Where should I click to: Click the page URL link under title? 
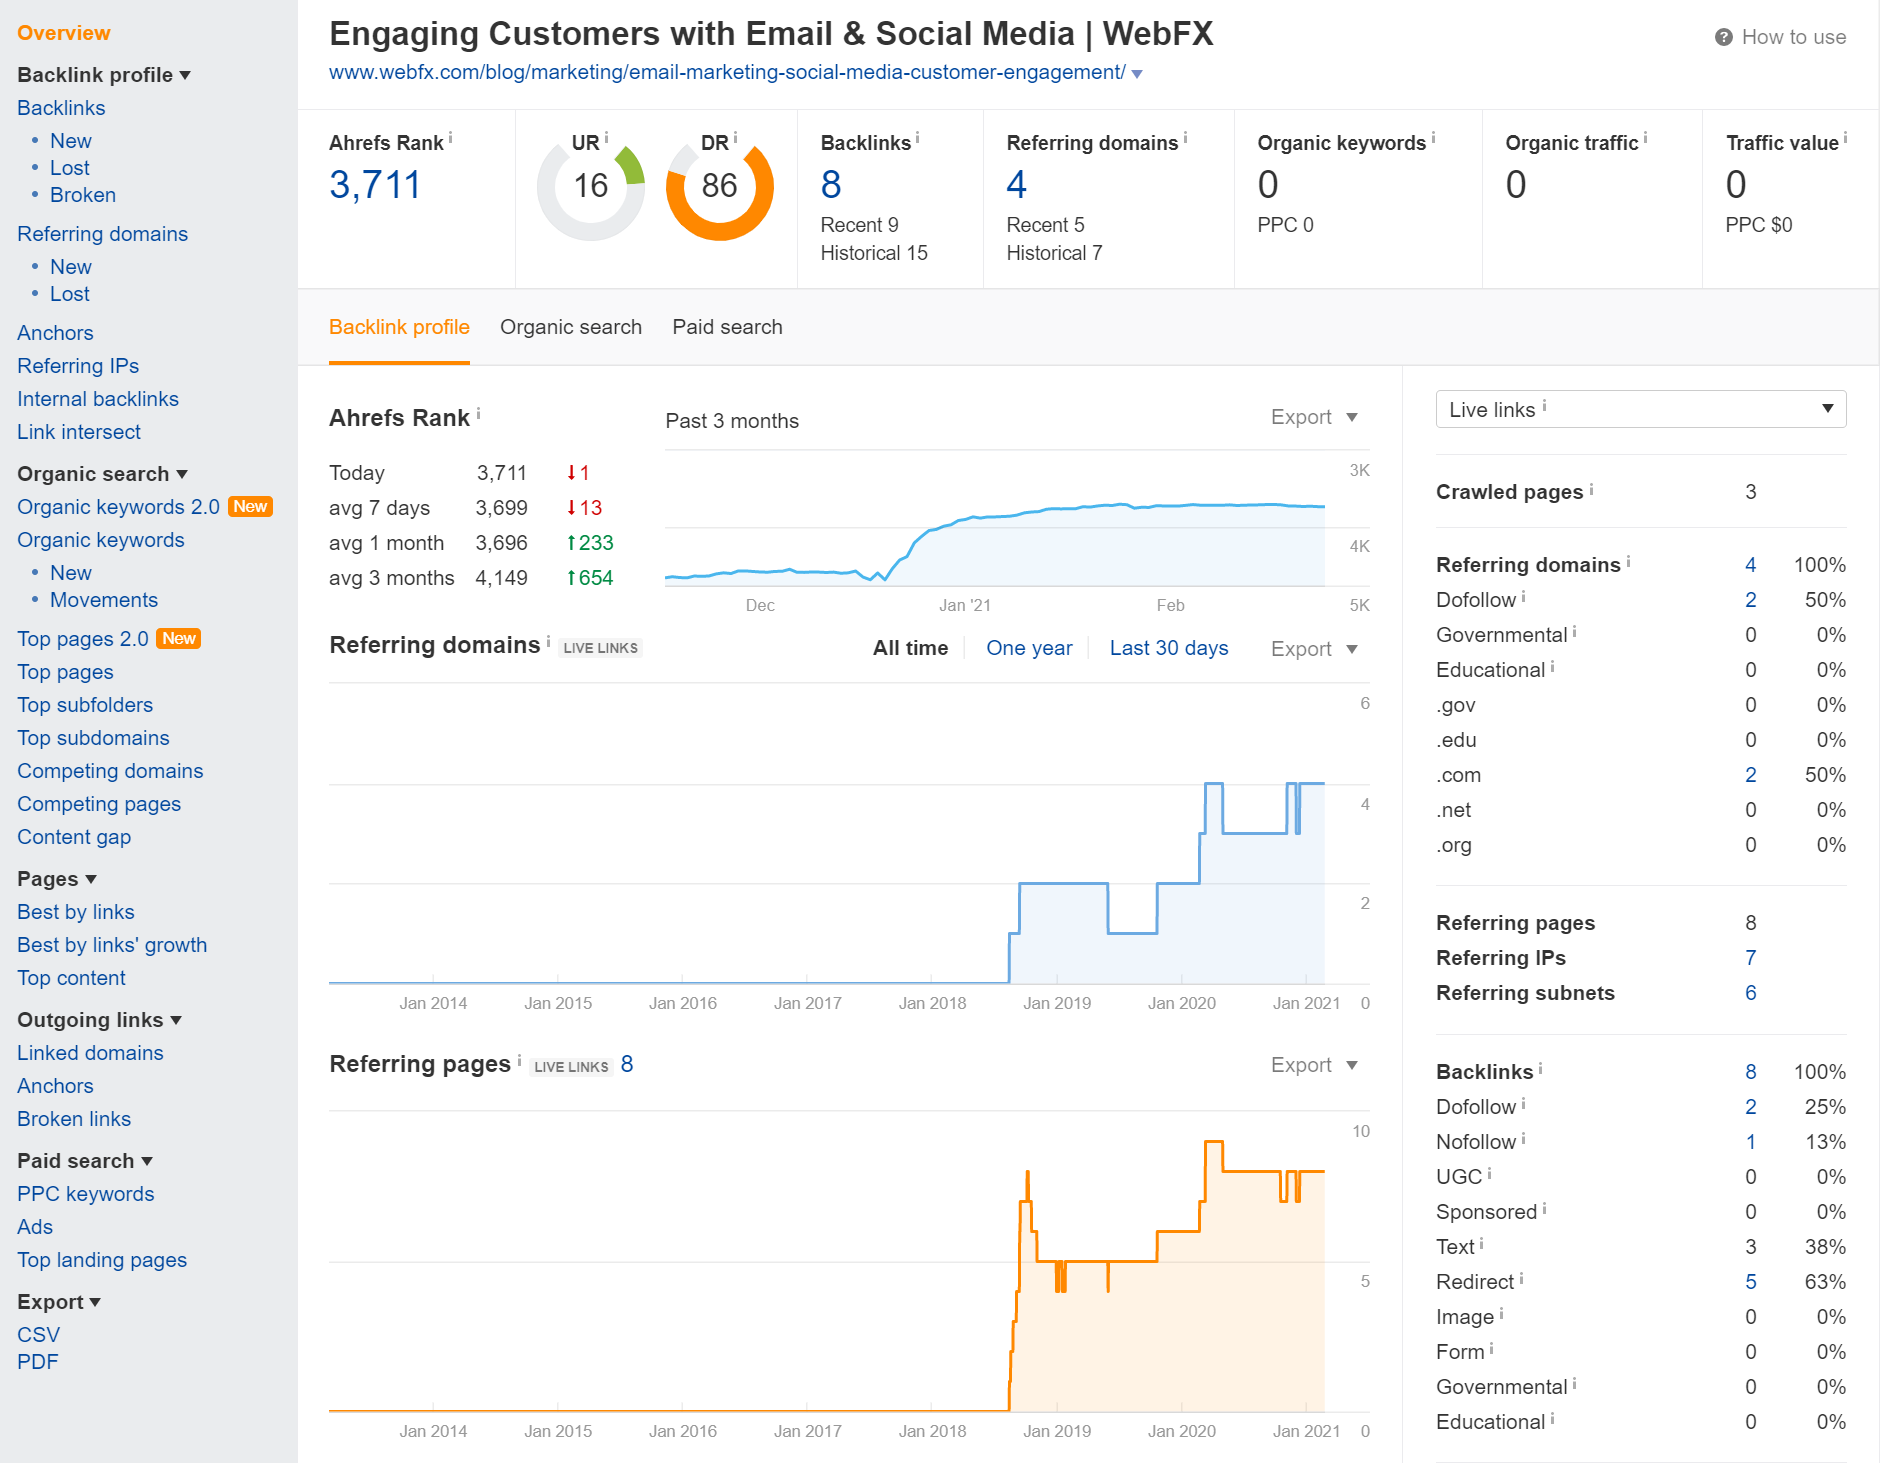727,72
